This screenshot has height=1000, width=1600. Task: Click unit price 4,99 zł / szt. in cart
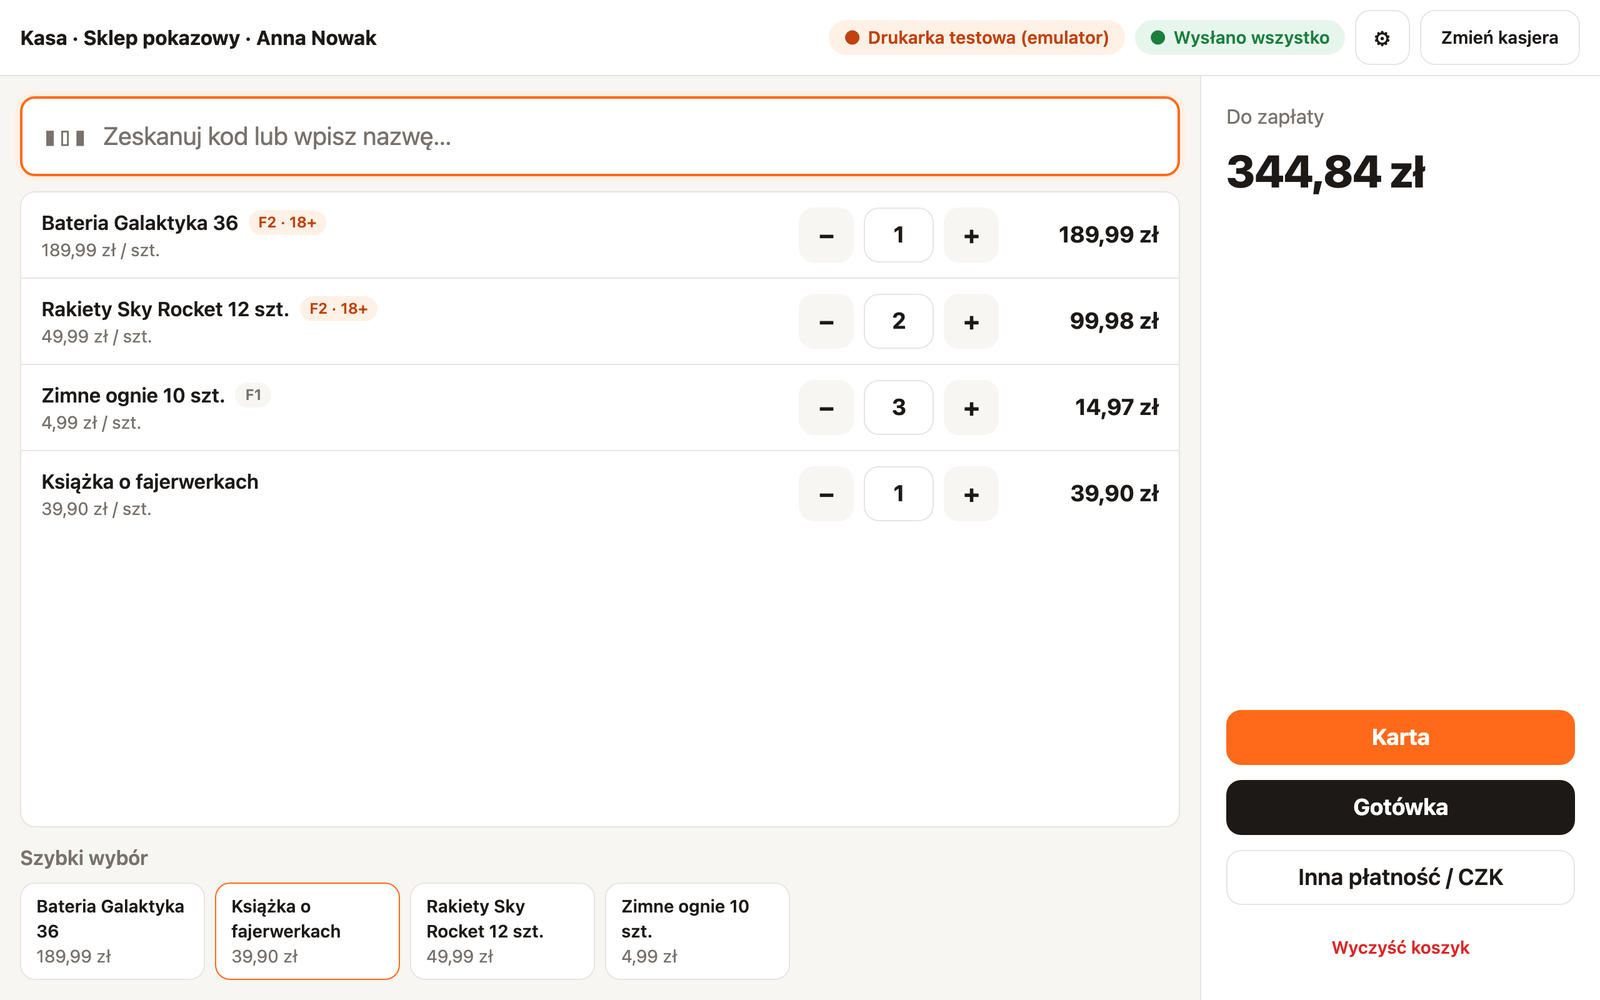pyautogui.click(x=91, y=423)
